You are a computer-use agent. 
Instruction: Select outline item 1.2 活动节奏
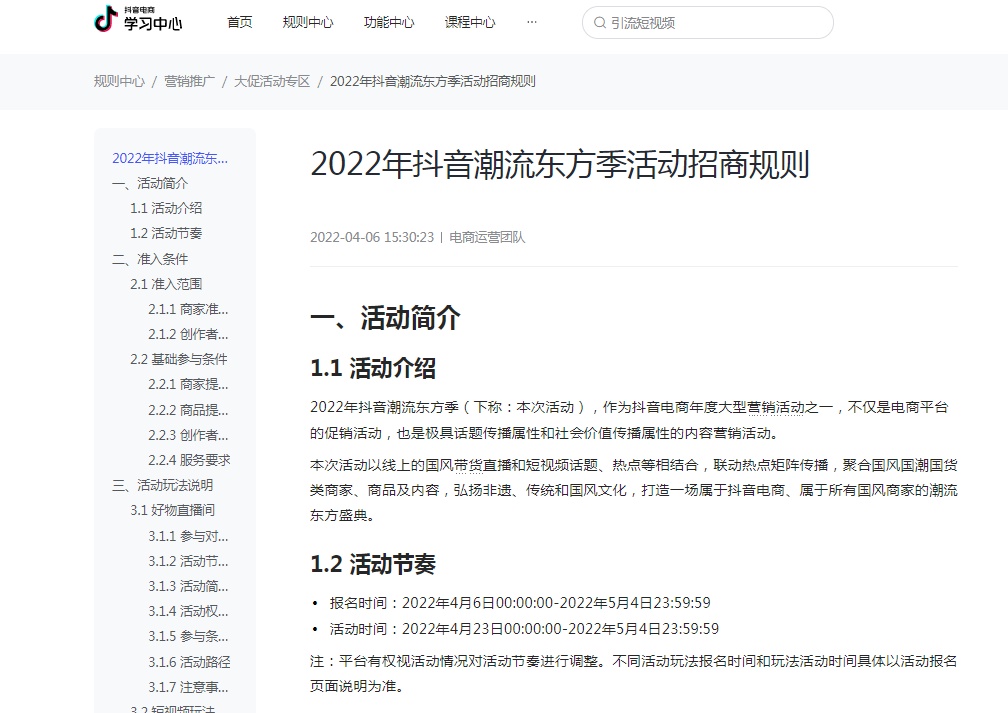coord(166,233)
